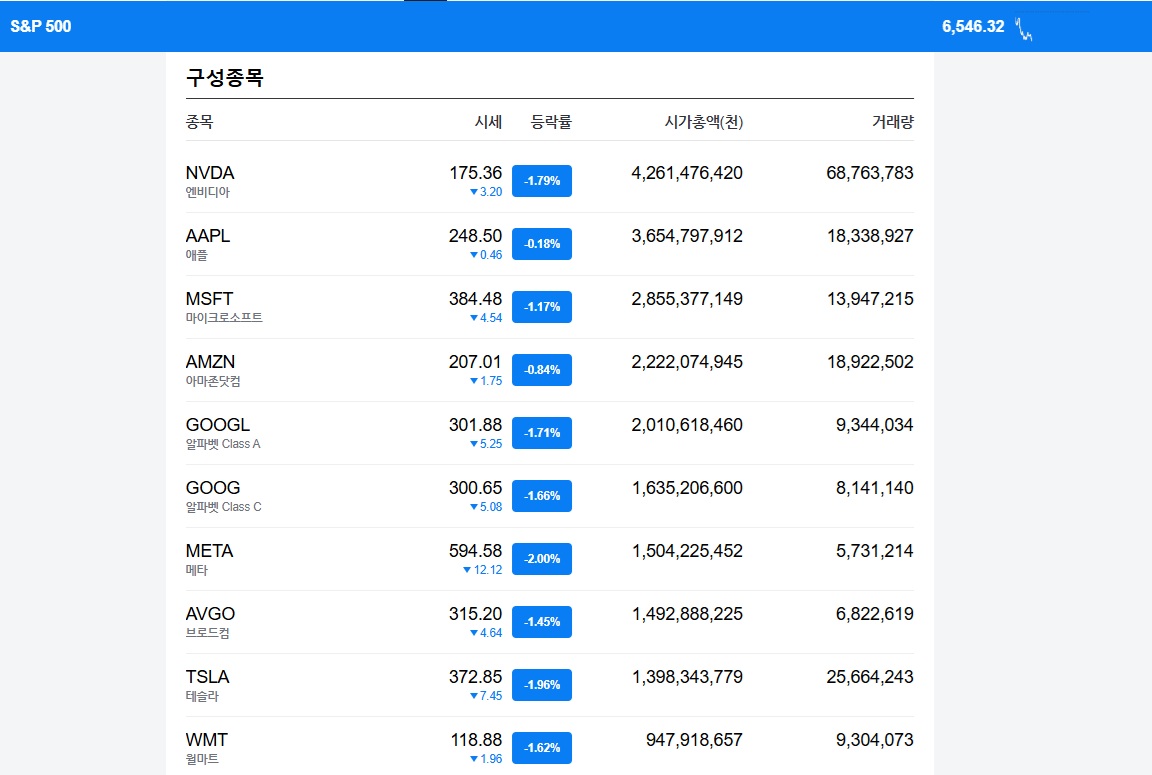Viewport: 1152px width, 775px height.
Task: Click GOOG price 300.65
Action: [x=475, y=489]
